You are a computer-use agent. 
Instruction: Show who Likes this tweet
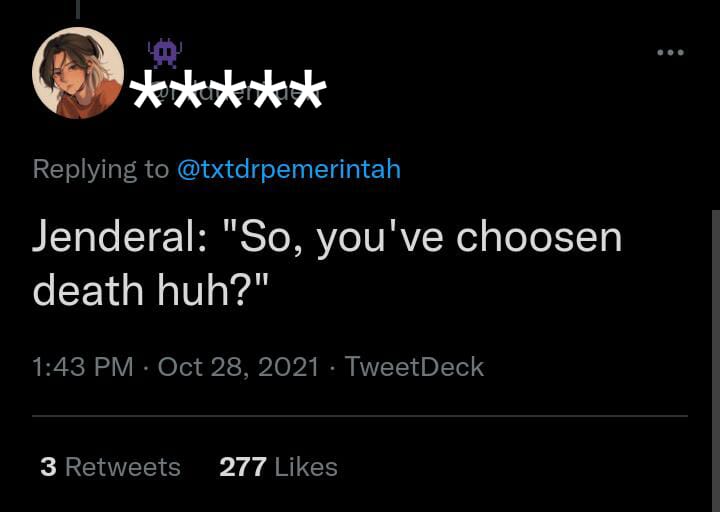pos(305,467)
